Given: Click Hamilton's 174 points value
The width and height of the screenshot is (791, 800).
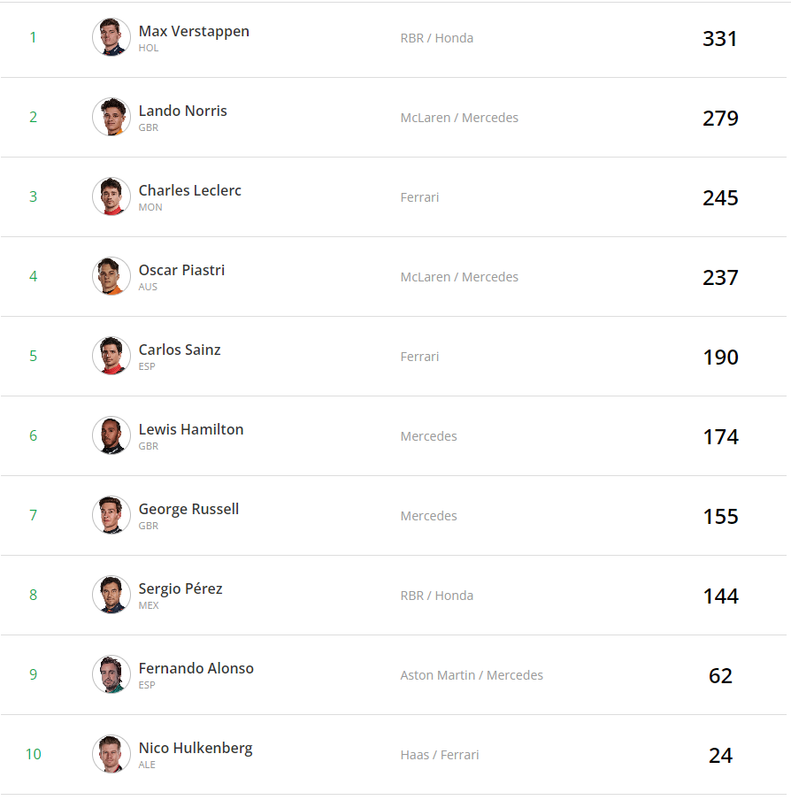Looking at the screenshot, I should tap(721, 437).
